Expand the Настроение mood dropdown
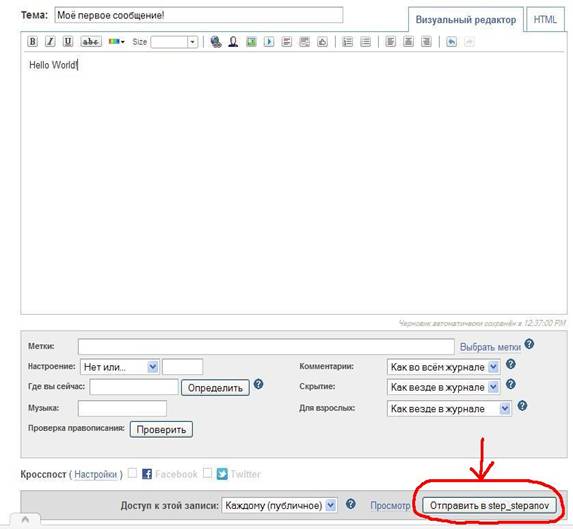This screenshot has height=529, width=573. [119, 367]
